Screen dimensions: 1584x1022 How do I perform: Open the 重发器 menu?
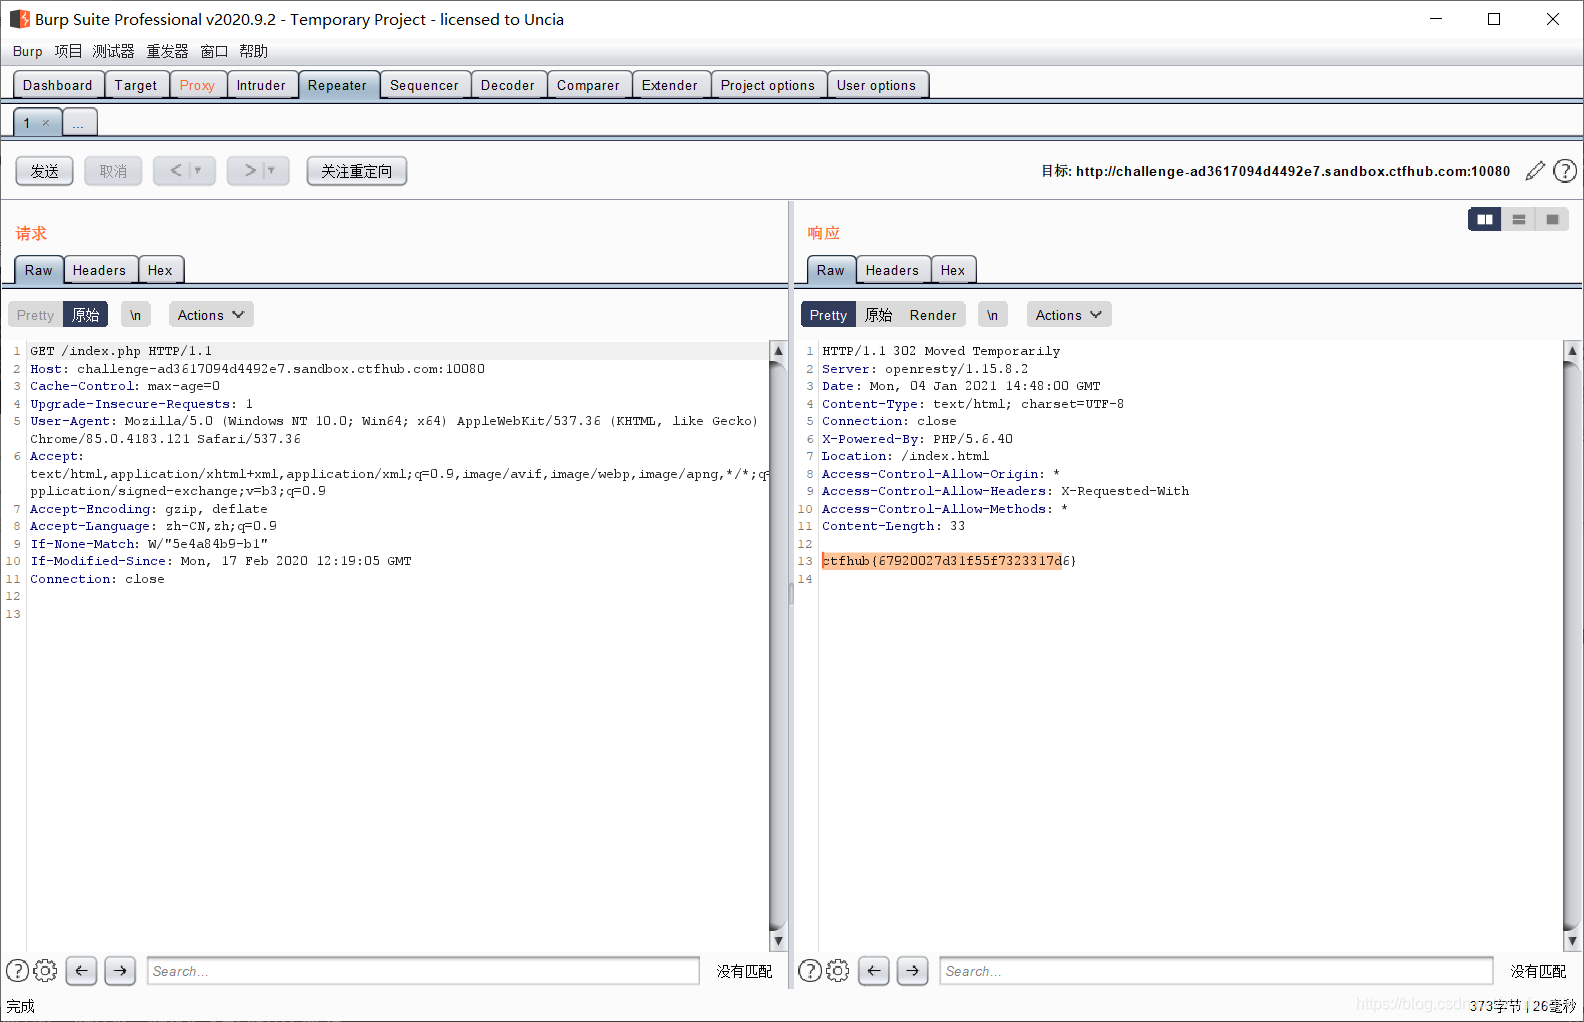click(x=167, y=51)
